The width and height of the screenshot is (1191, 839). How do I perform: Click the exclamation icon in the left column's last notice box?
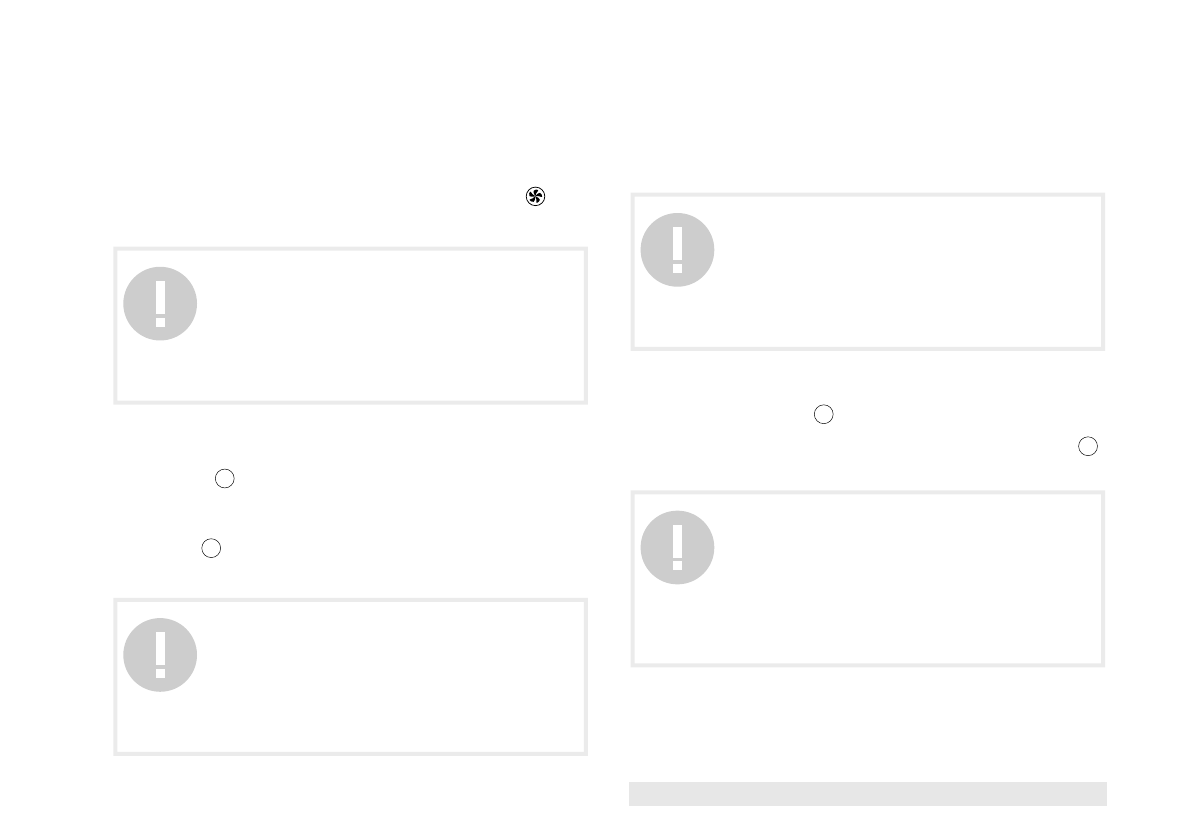(x=160, y=655)
